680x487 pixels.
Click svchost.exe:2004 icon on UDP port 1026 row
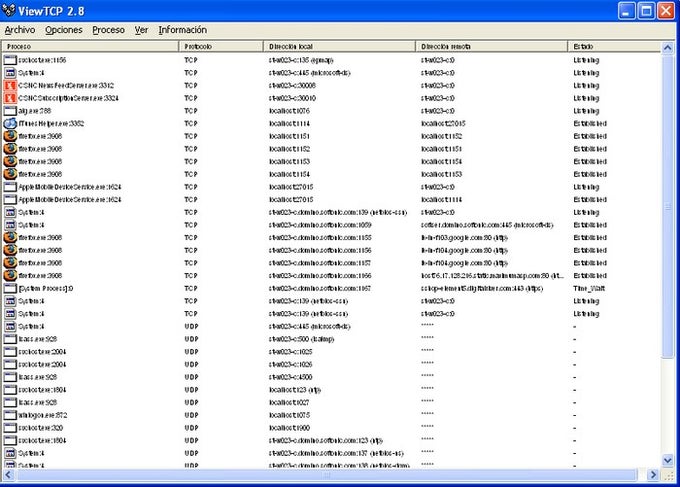click(10, 364)
